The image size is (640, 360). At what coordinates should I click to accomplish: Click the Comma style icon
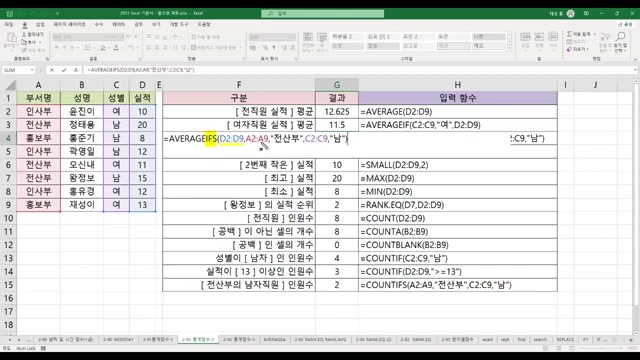(x=274, y=48)
